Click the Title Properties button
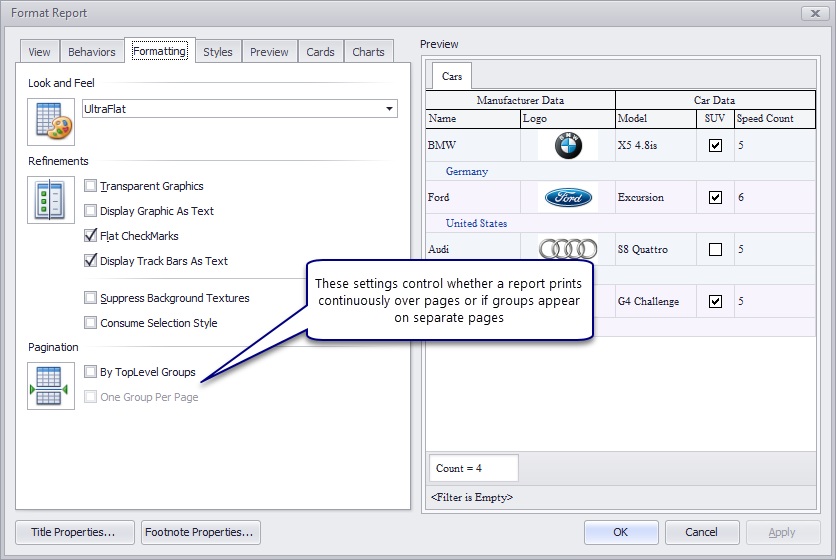This screenshot has height=560, width=836. tap(75, 532)
